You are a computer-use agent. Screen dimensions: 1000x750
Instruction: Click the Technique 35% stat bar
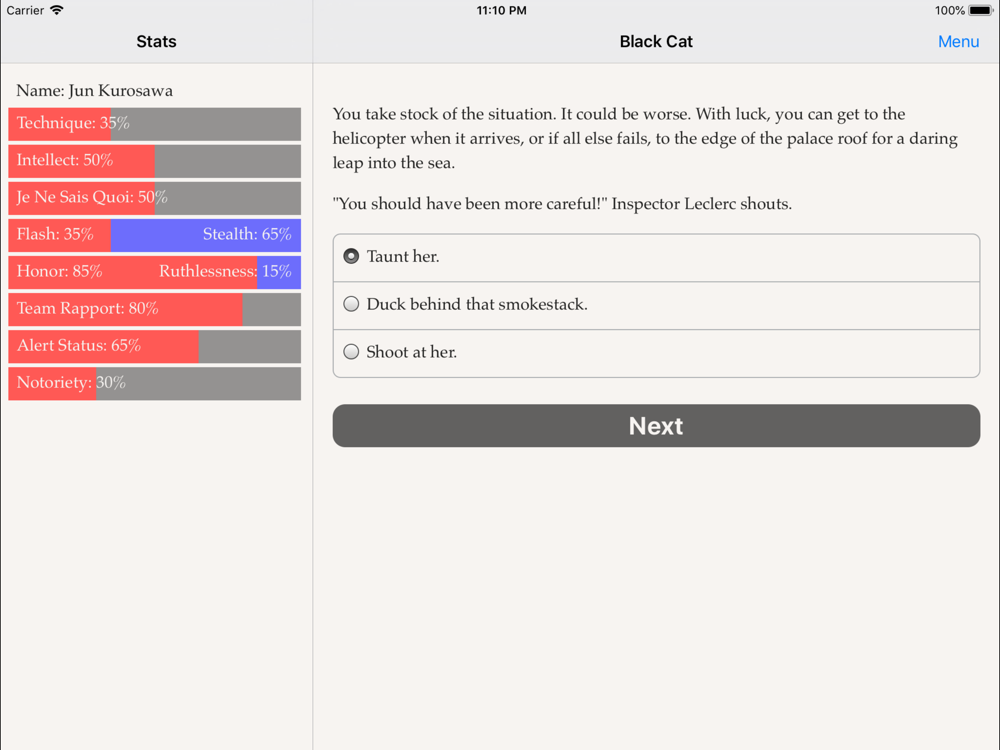click(154, 124)
